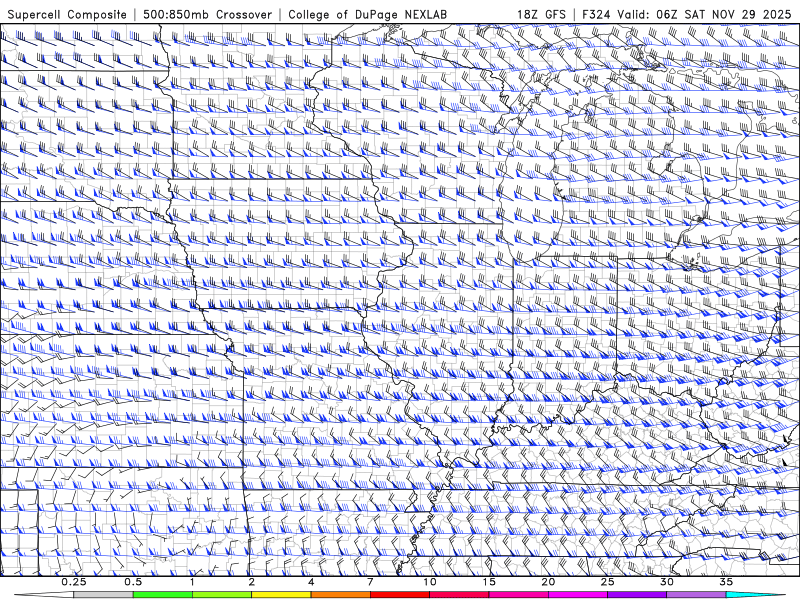The image size is (800, 600).
Task: Click the white arrow start of color bar
Action: click(44, 595)
